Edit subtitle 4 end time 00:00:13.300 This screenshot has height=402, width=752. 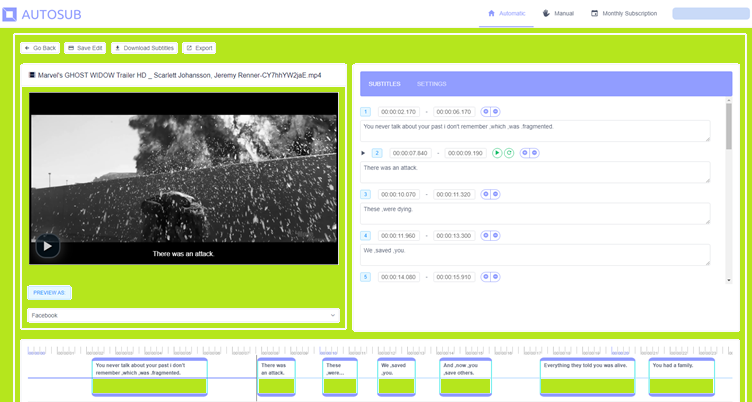[x=454, y=236]
